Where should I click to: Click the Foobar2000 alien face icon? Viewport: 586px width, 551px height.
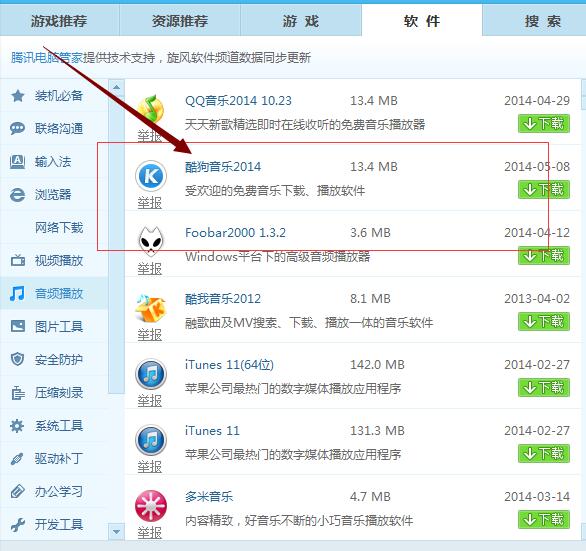coord(151,241)
